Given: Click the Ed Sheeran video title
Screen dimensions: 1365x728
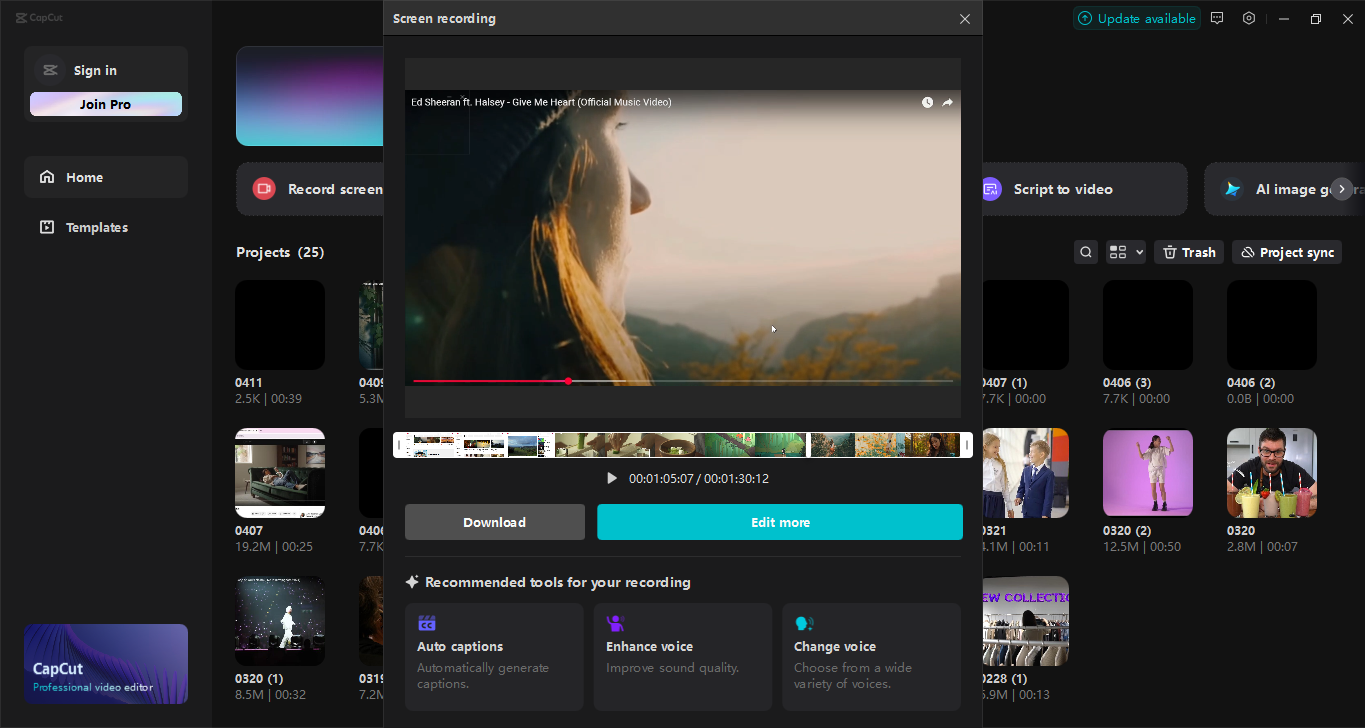Looking at the screenshot, I should (x=541, y=102).
